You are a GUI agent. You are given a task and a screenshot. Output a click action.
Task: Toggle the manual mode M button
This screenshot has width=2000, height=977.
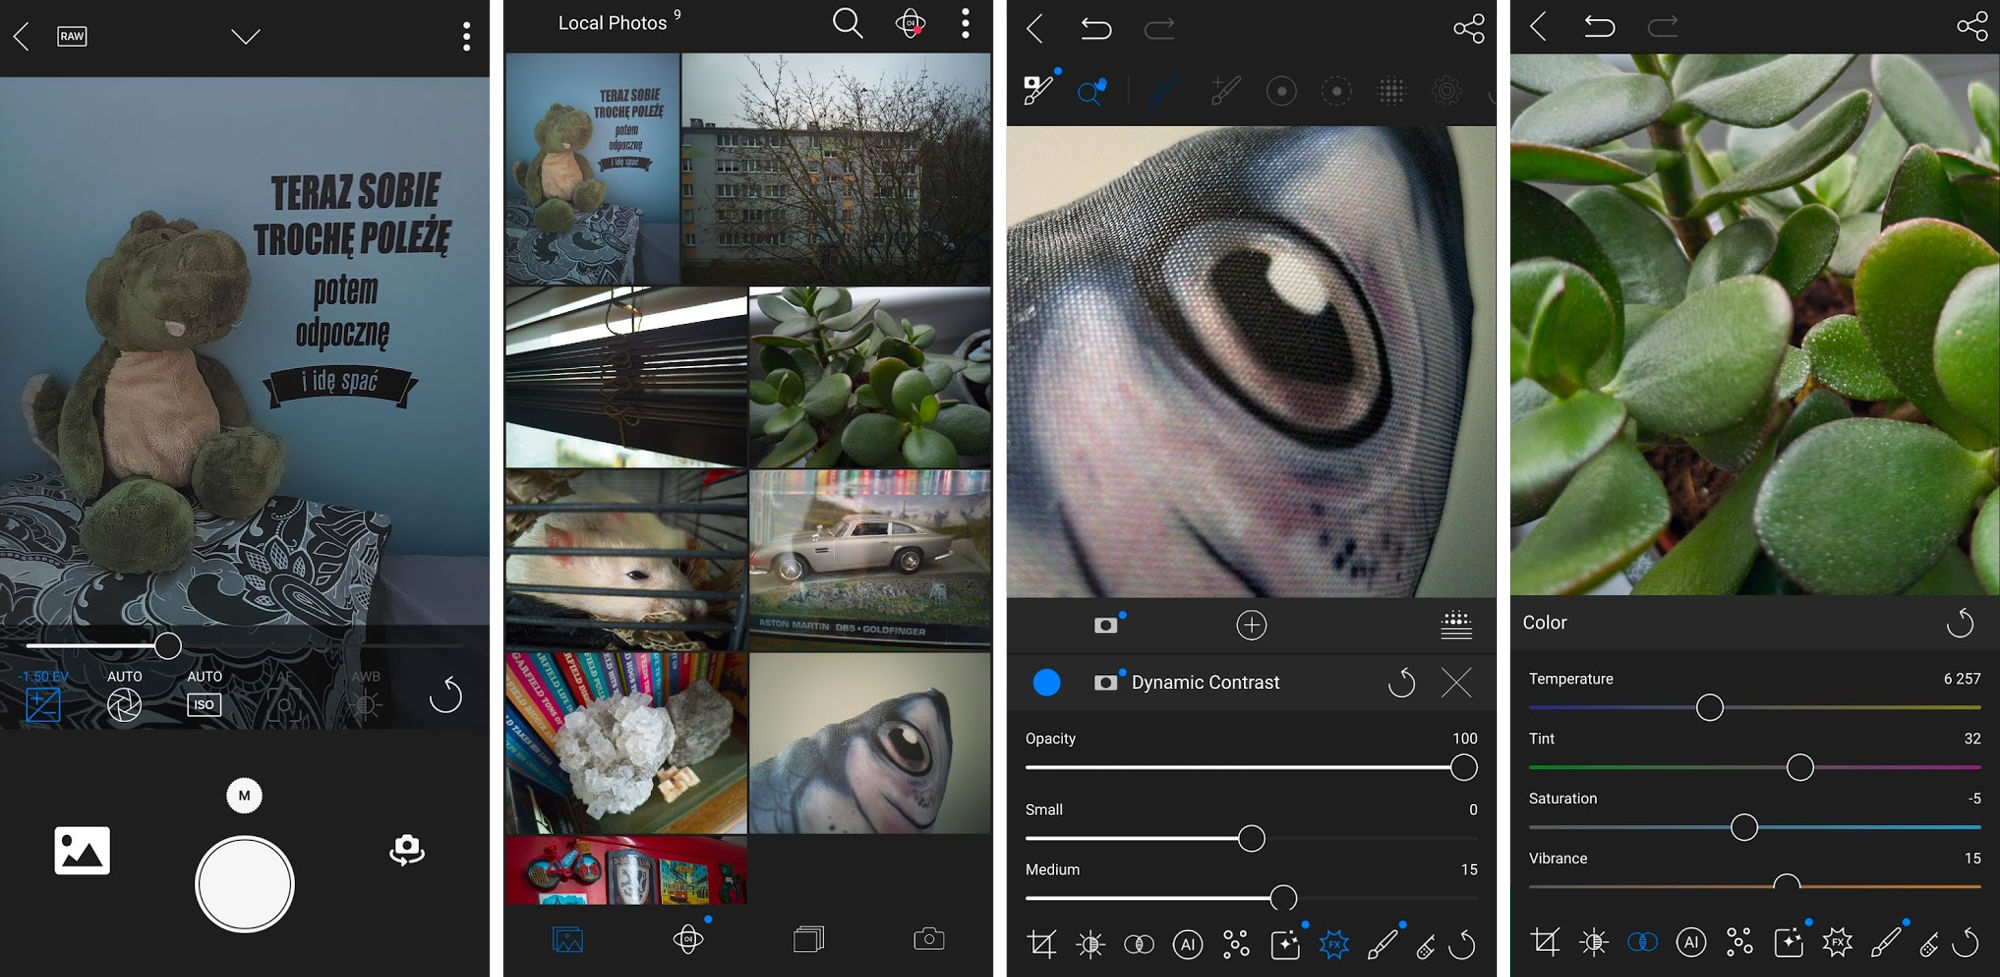pos(244,796)
